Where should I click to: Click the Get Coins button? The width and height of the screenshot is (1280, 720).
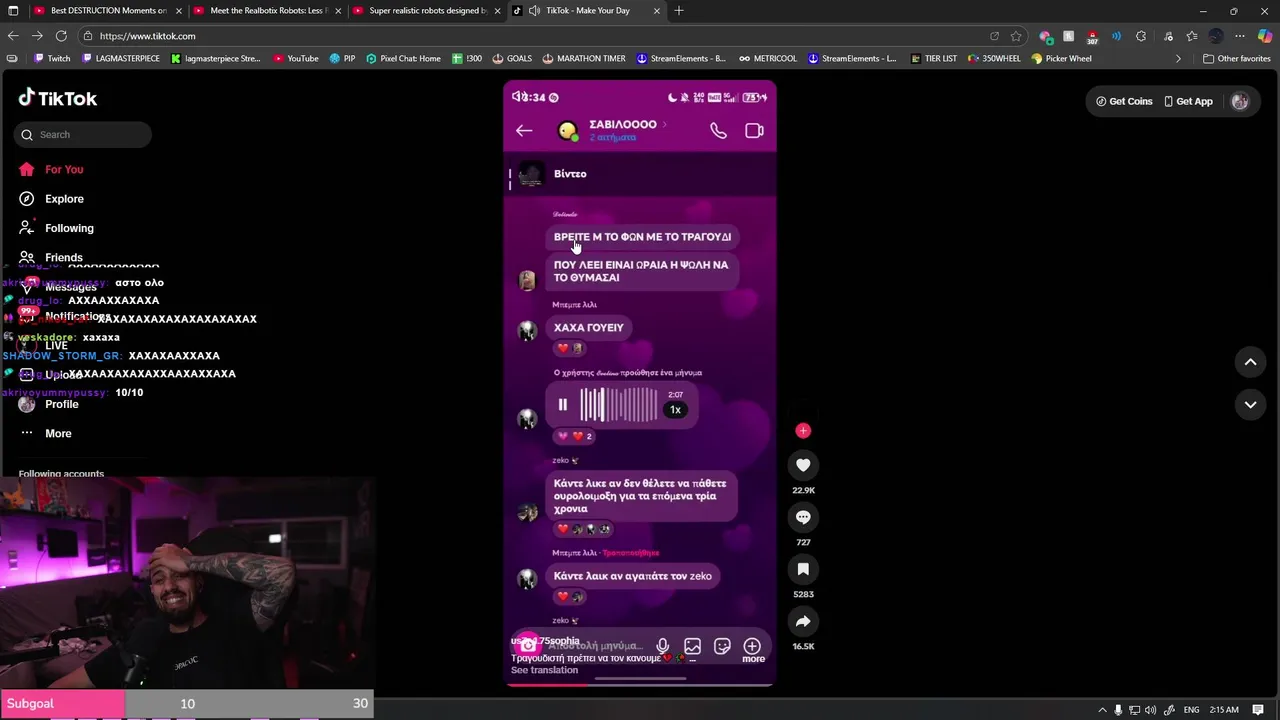(1124, 101)
